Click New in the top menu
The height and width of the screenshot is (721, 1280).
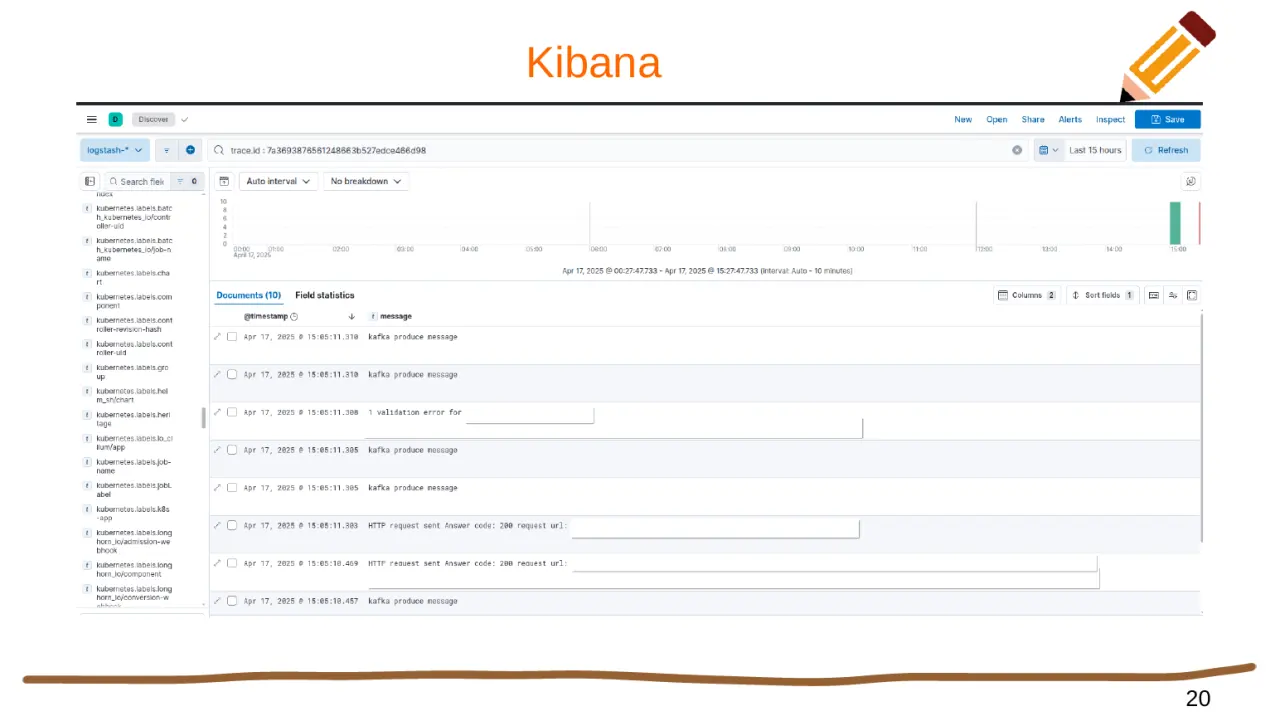963,119
